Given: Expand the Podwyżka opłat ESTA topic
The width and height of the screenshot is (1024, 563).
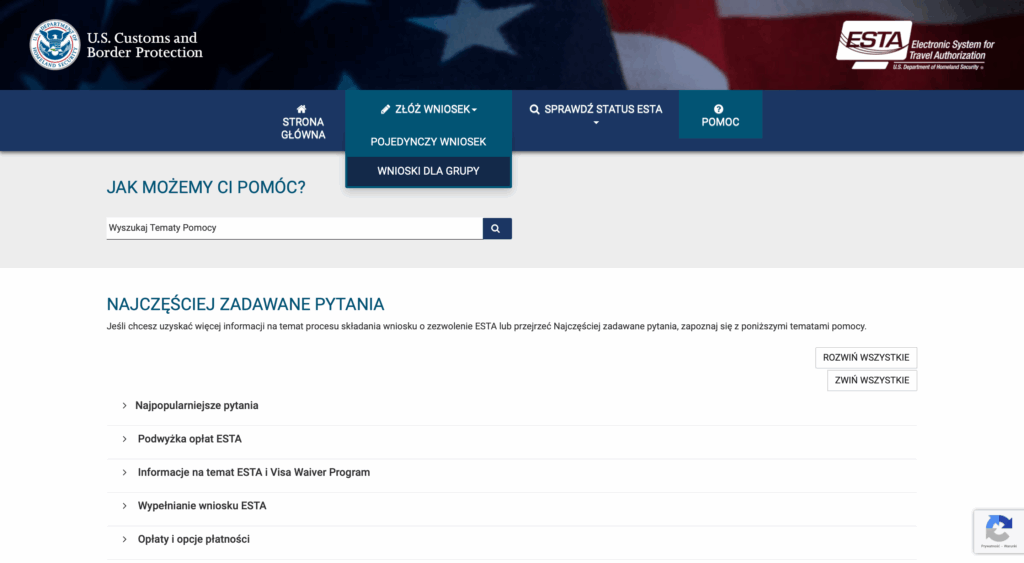Looking at the screenshot, I should [189, 439].
